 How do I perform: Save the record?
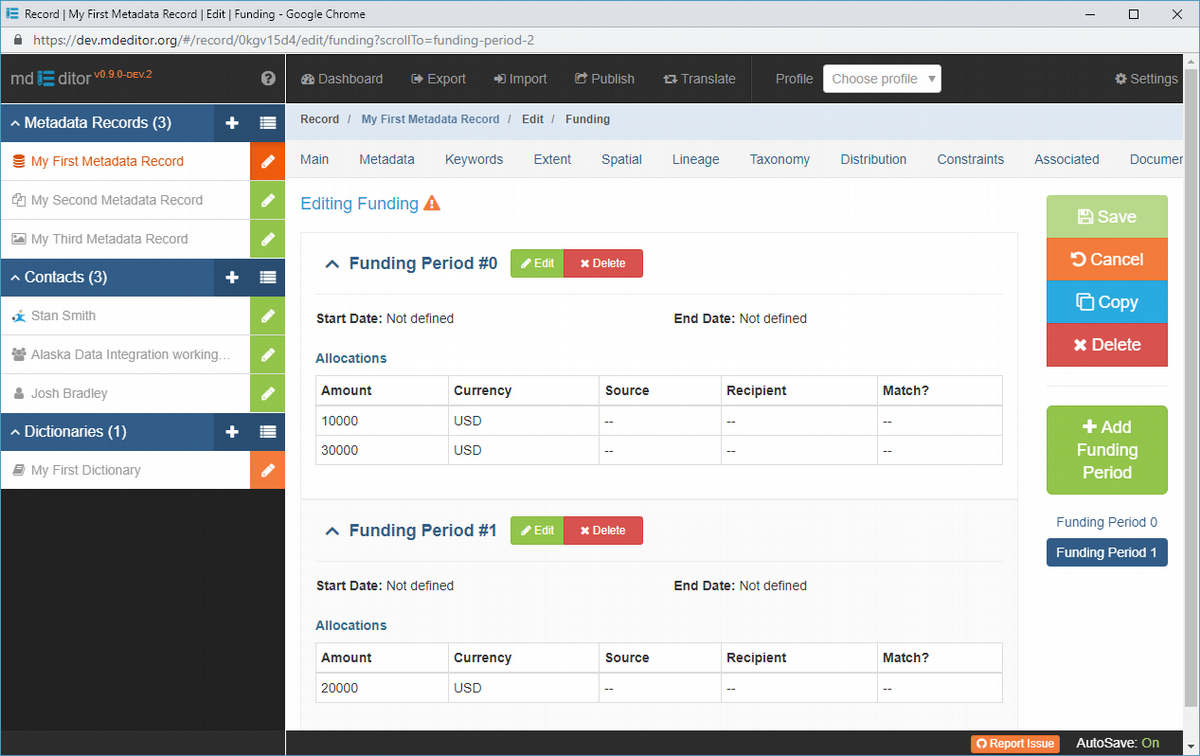tap(1107, 217)
